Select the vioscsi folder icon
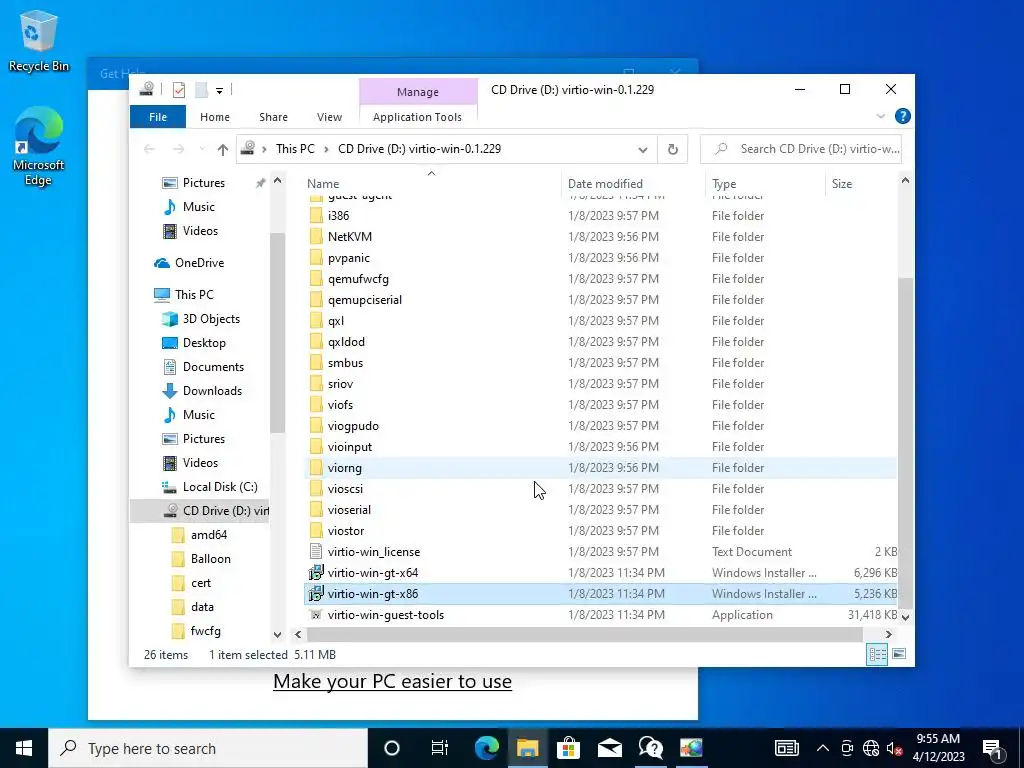The height and width of the screenshot is (768, 1024). pos(316,488)
